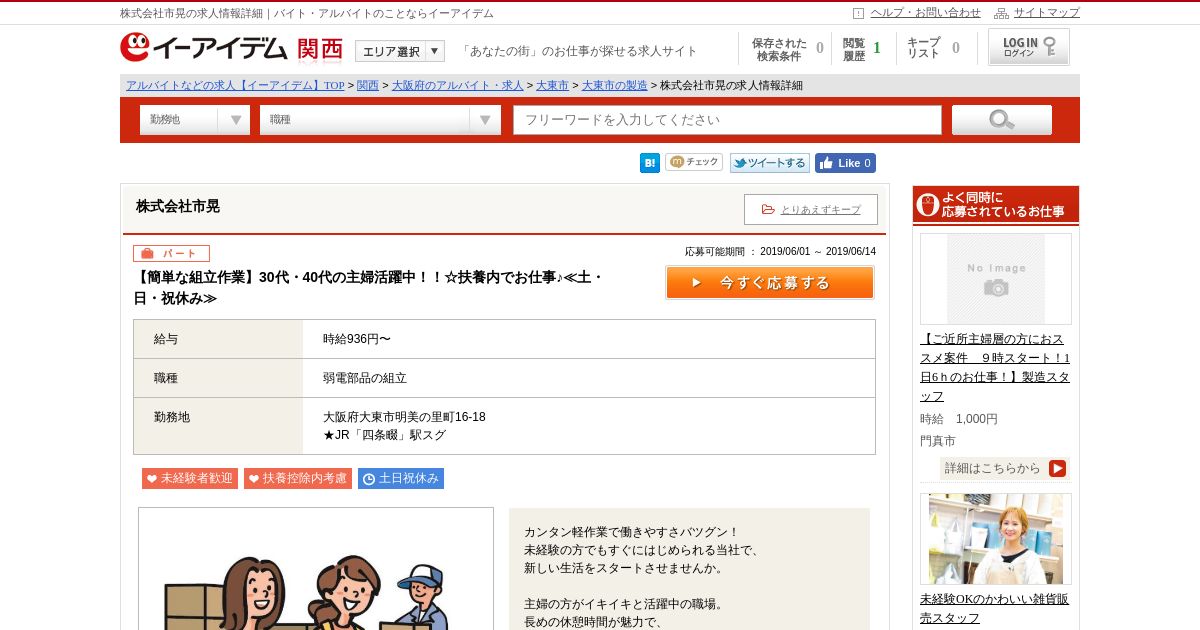Image resolution: width=1200 pixels, height=630 pixels.
Task: Click the sidebar 門真市 location text
Action: click(938, 441)
